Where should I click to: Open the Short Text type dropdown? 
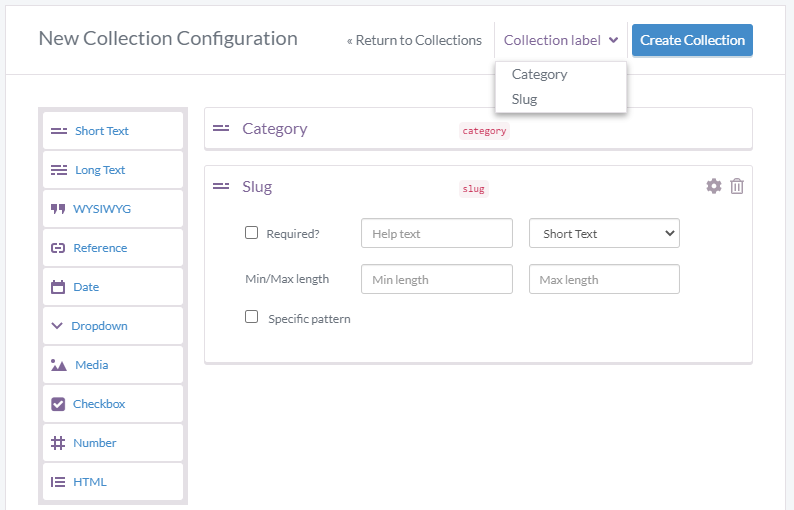coord(604,234)
